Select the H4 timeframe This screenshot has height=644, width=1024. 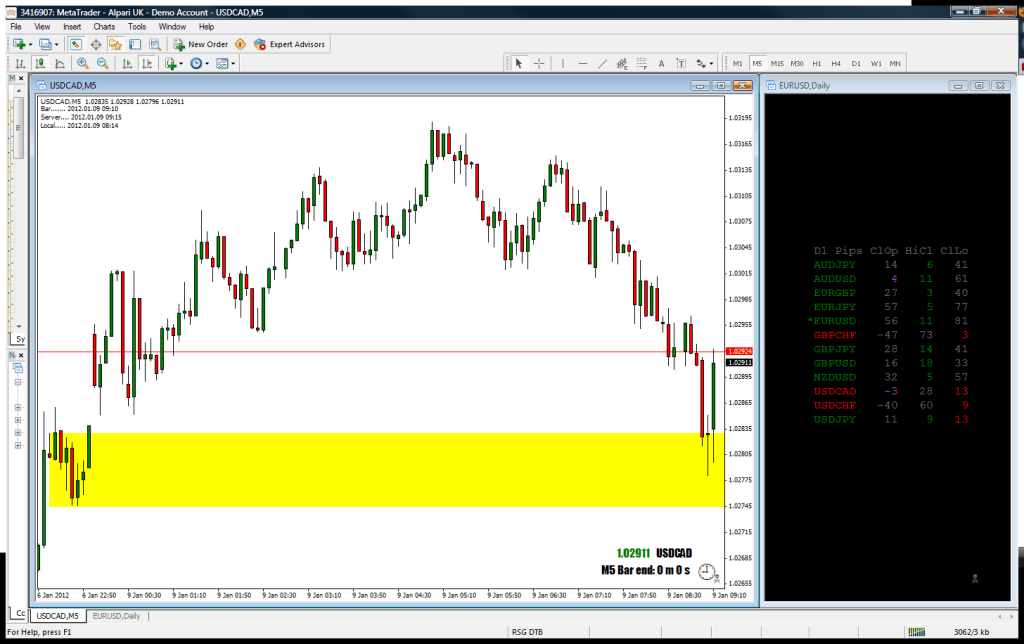coord(836,63)
